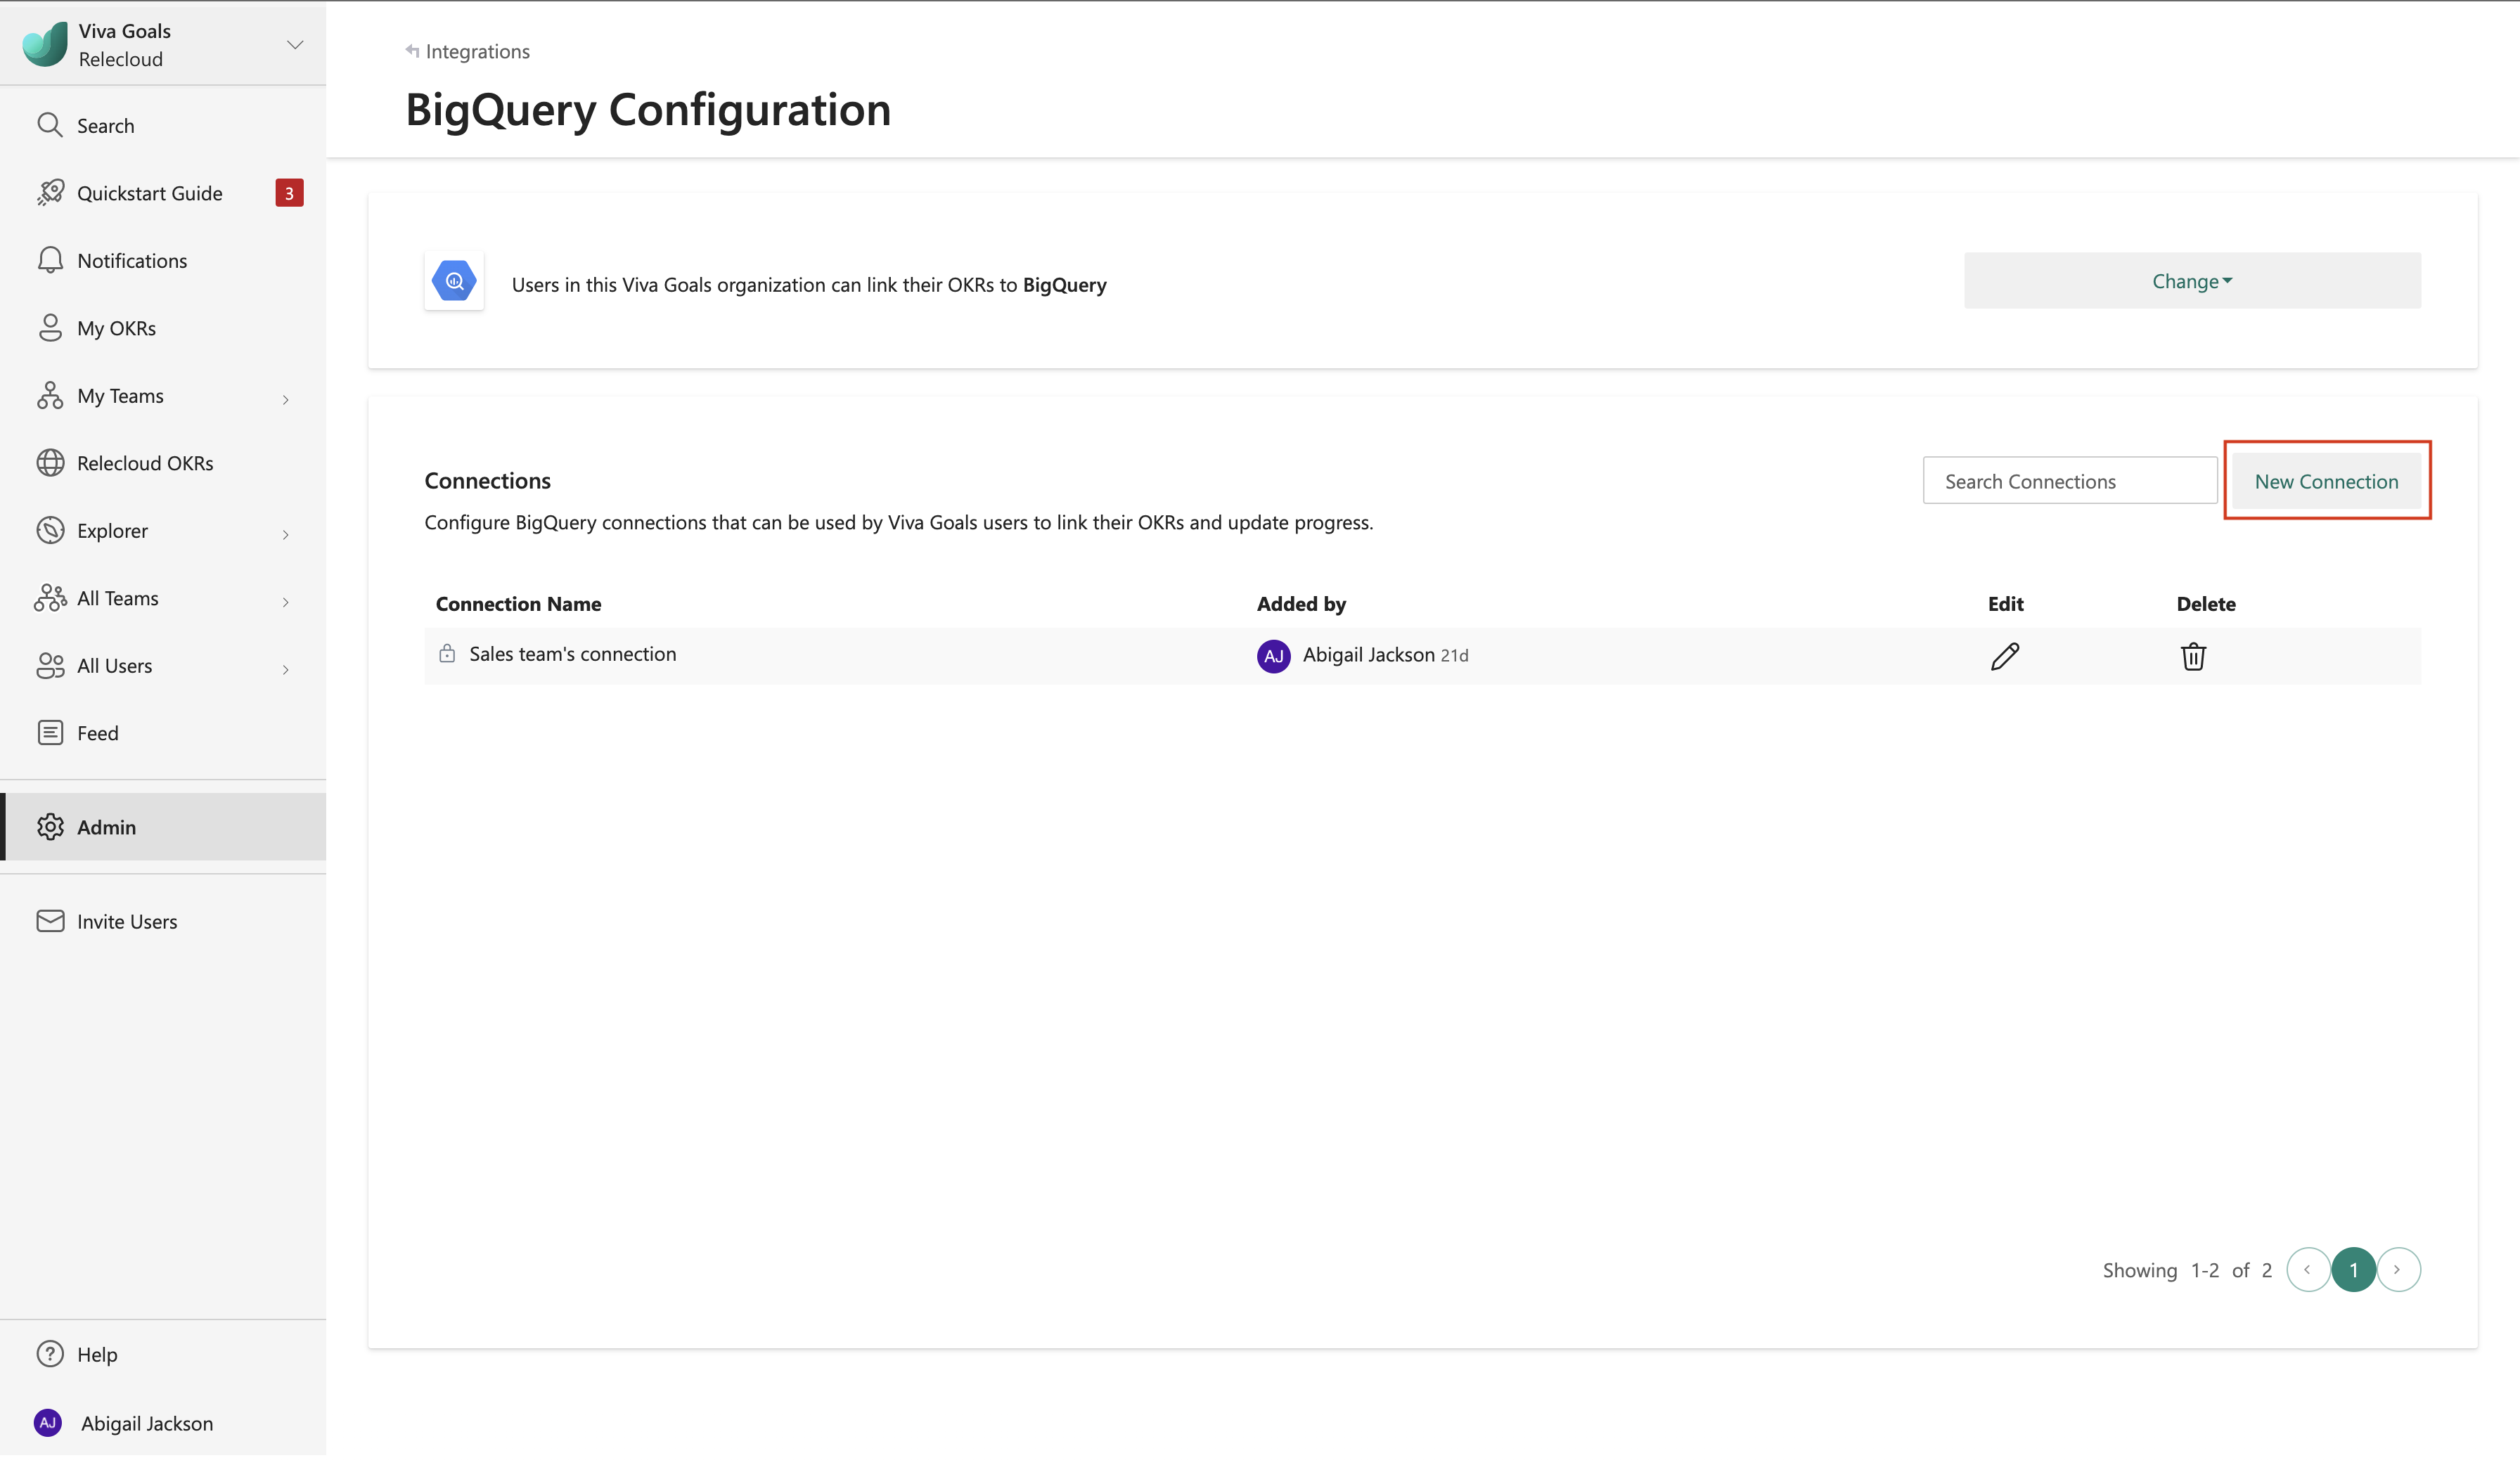The width and height of the screenshot is (2520, 1465).
Task: Click the lock icon beside Sales team's connection
Action: click(x=447, y=654)
